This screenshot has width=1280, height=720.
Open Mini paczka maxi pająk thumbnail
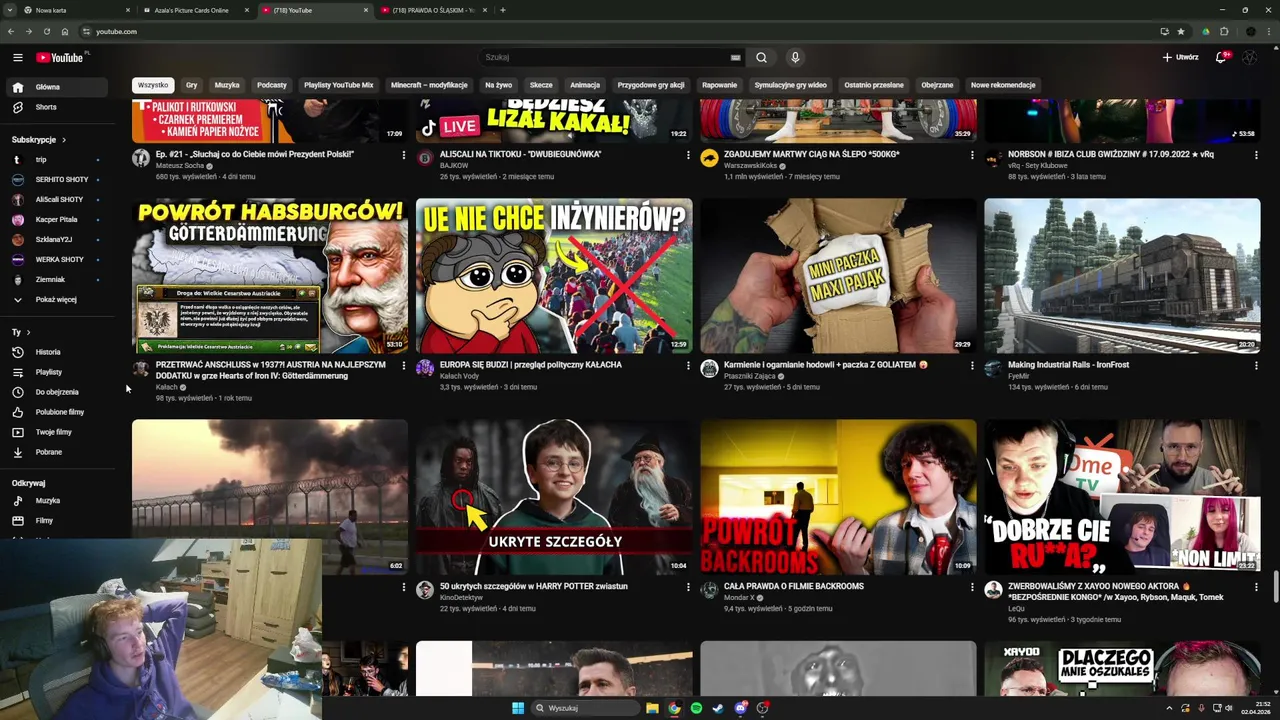point(838,276)
